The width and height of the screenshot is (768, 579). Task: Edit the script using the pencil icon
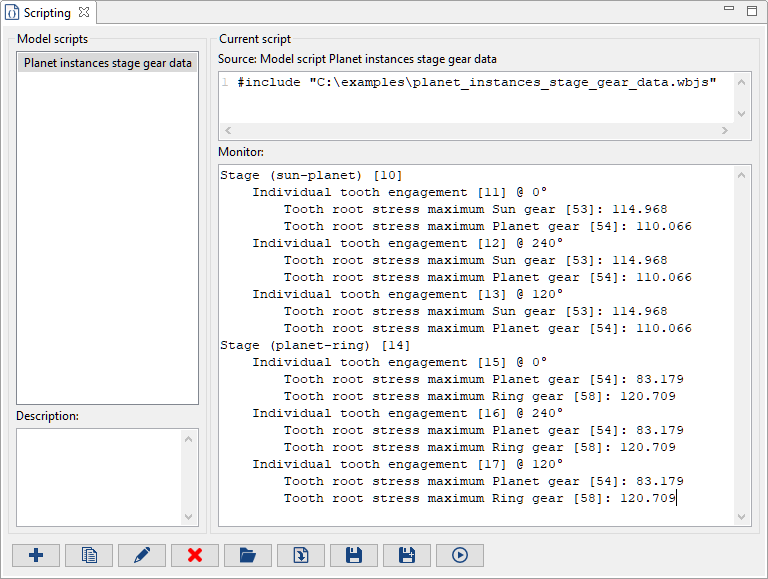coord(142,555)
